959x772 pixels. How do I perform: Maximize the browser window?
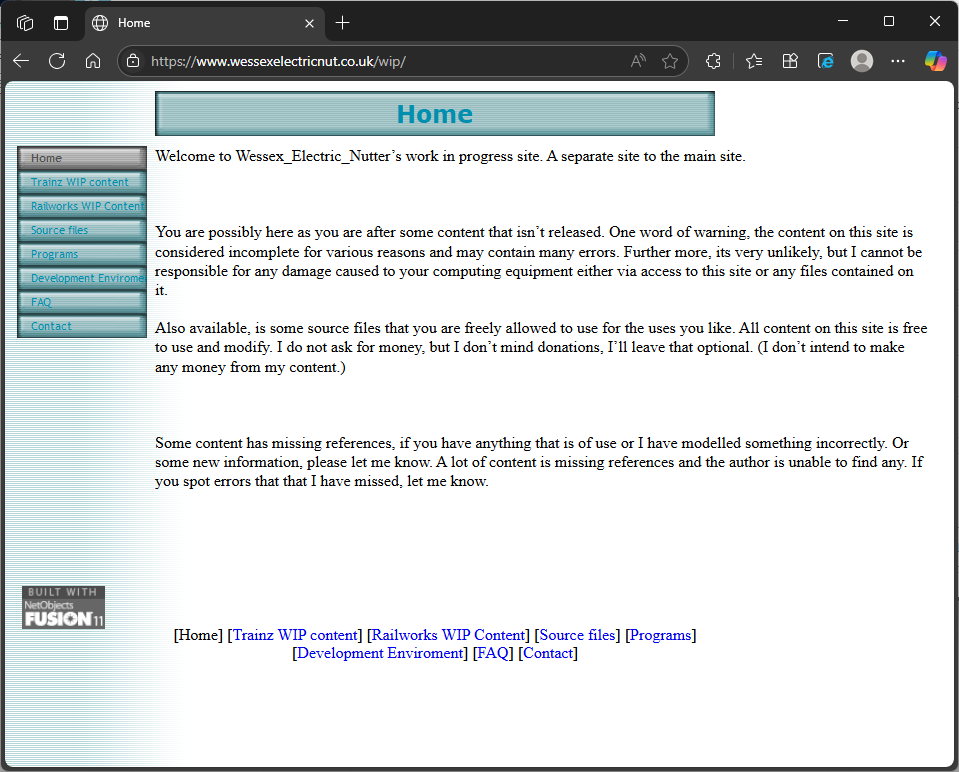pyautogui.click(x=889, y=21)
